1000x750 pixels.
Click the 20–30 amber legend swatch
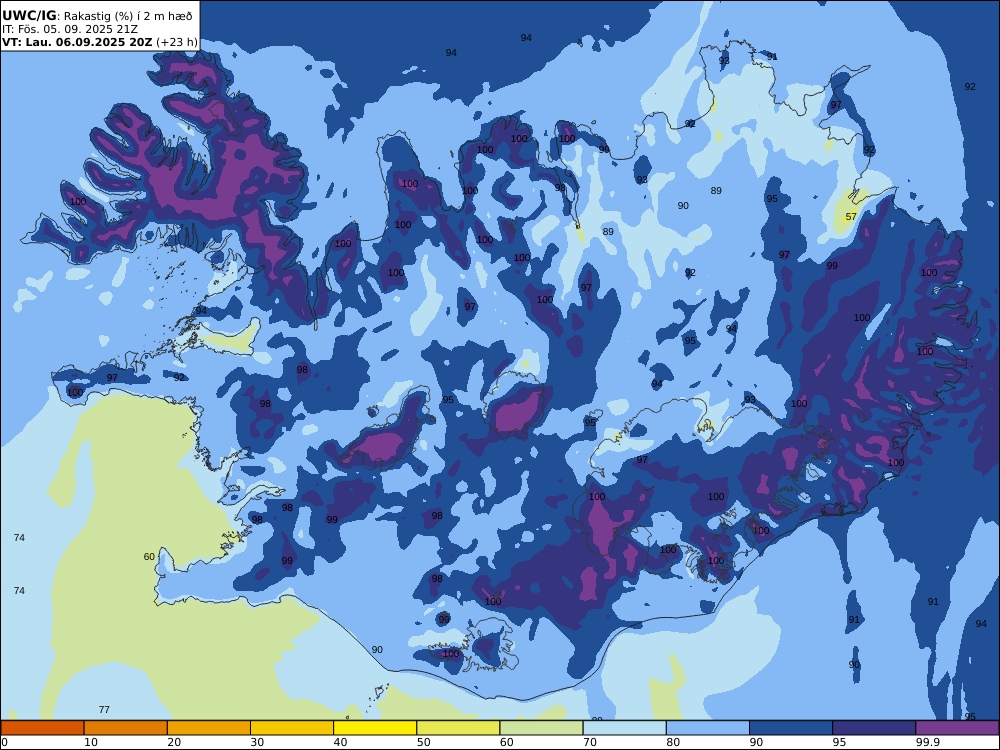pos(209,728)
